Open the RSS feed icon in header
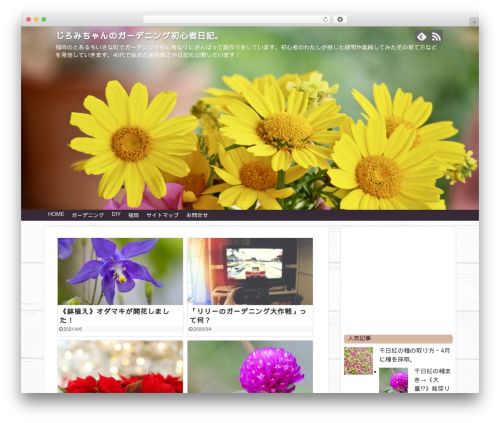Viewport: 500px width, 423px height. point(436,36)
